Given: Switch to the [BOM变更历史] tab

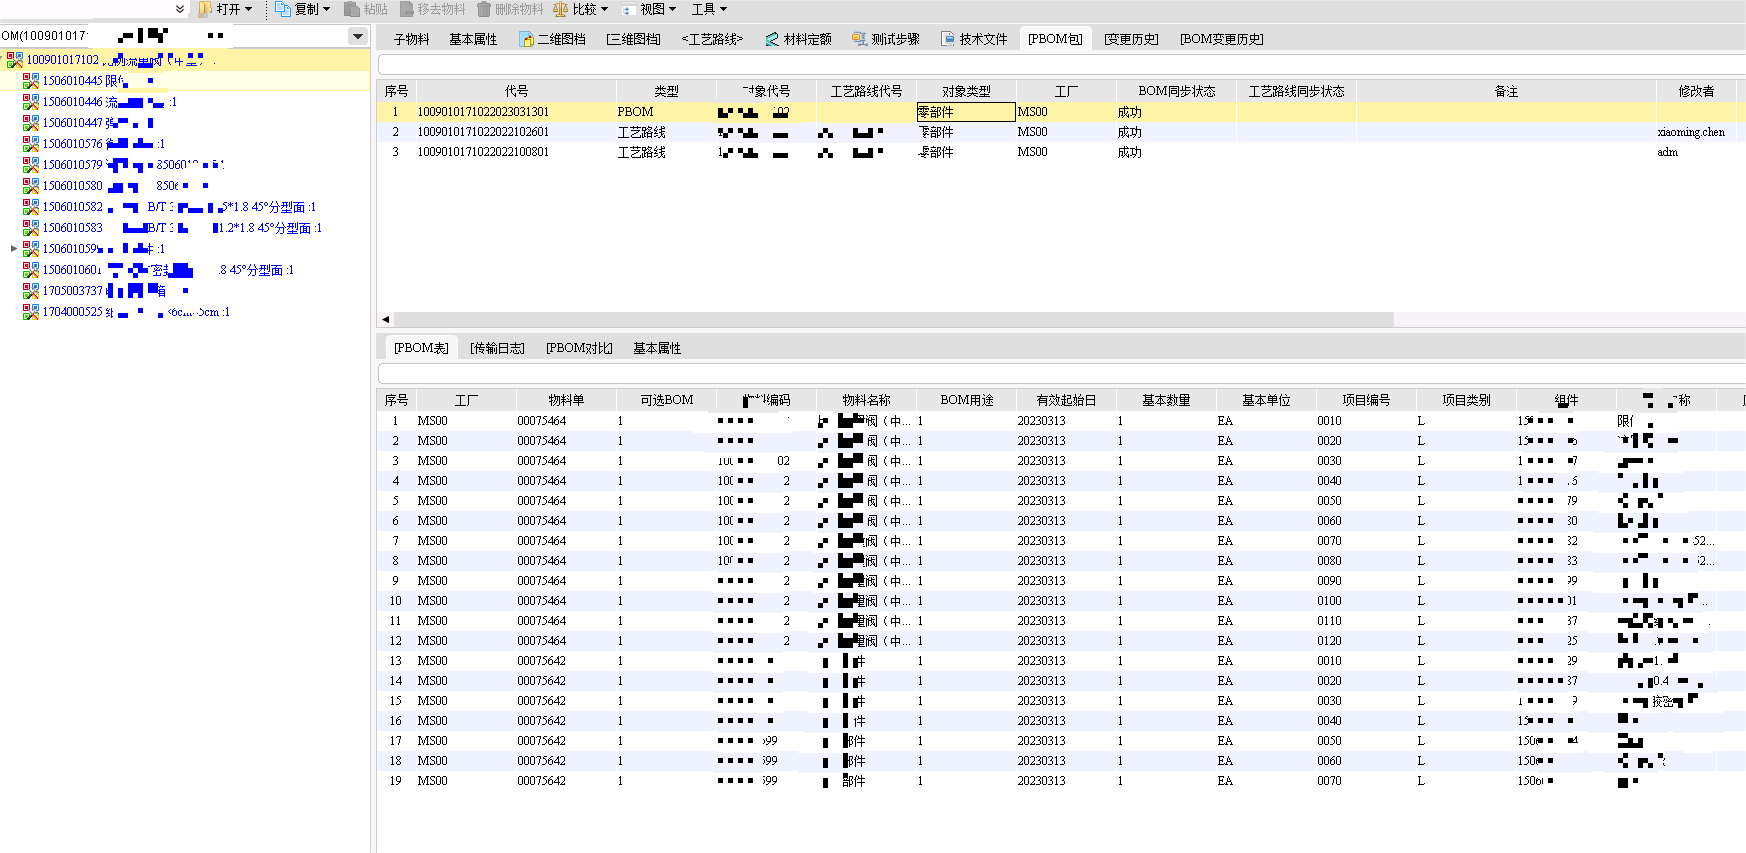Looking at the screenshot, I should pyautogui.click(x=1221, y=39).
